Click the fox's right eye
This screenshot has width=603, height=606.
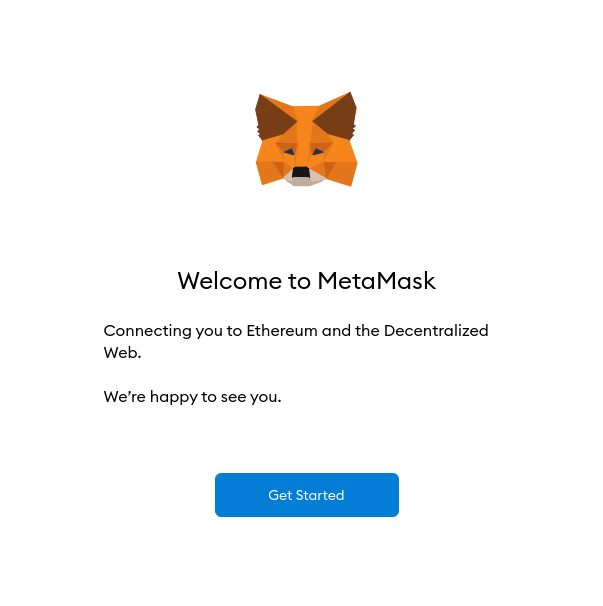318,152
